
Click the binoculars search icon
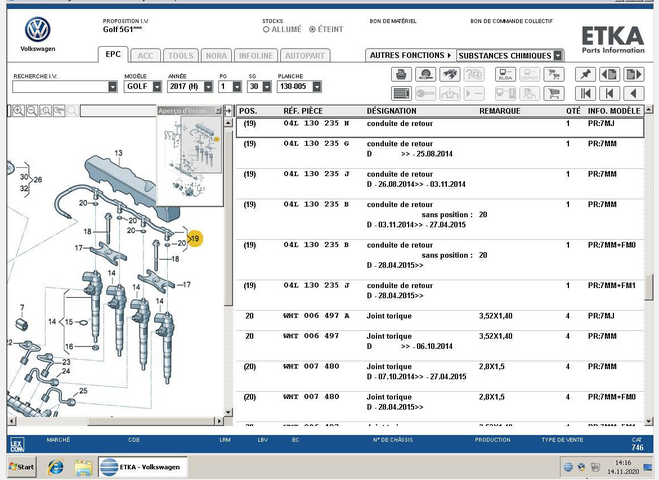click(450, 75)
